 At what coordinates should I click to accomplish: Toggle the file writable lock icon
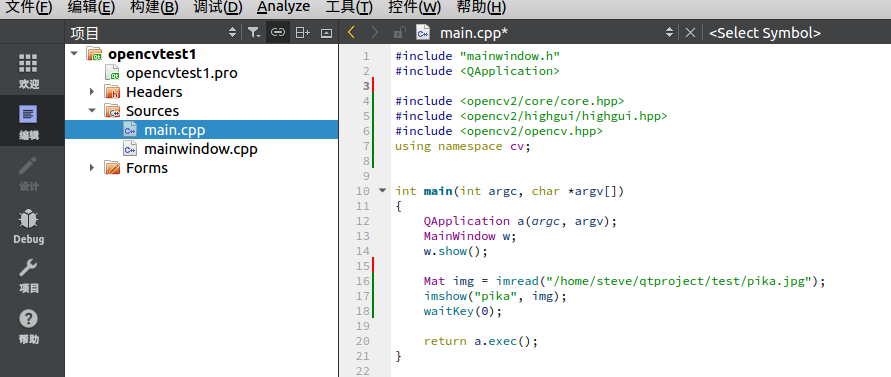(x=399, y=32)
